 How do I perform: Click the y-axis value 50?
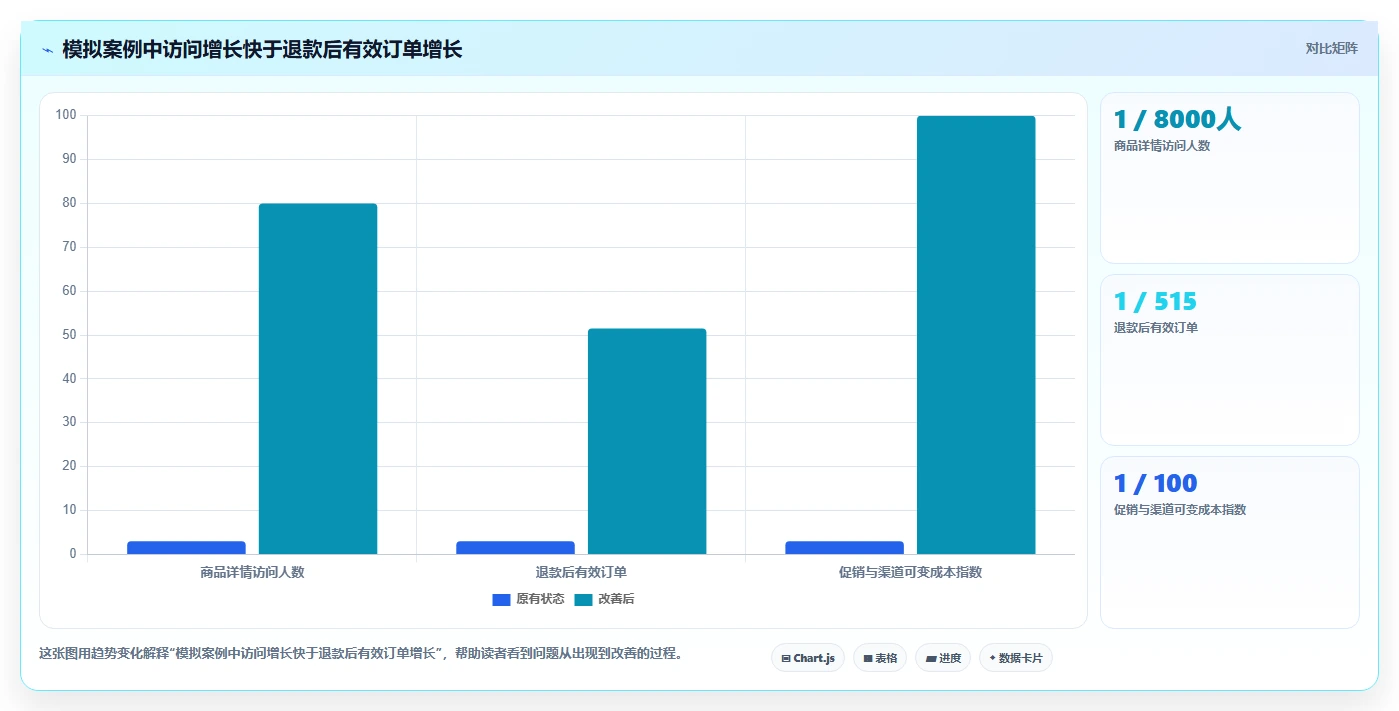pos(69,335)
